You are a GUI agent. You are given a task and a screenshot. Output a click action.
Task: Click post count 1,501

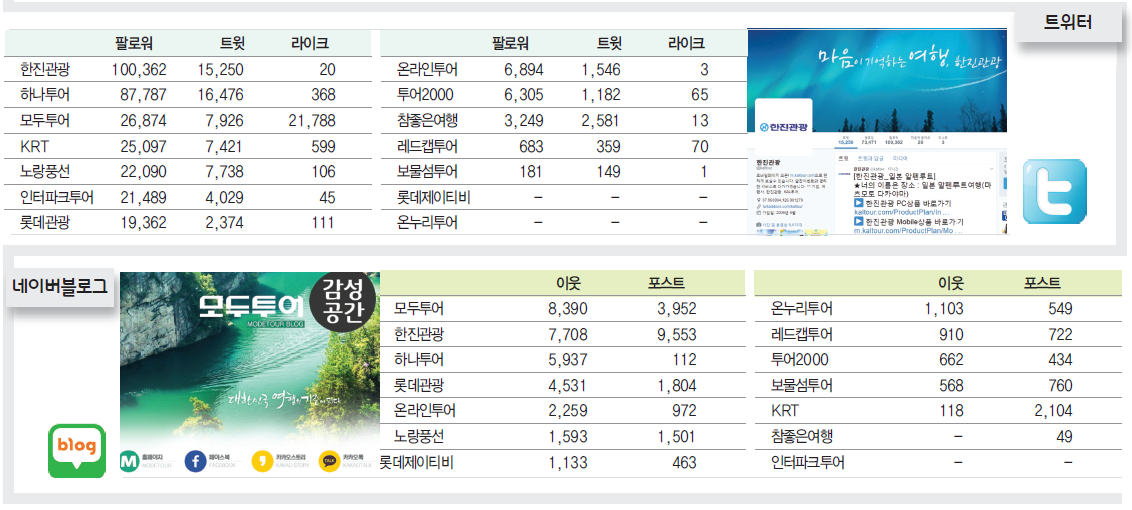coord(676,436)
